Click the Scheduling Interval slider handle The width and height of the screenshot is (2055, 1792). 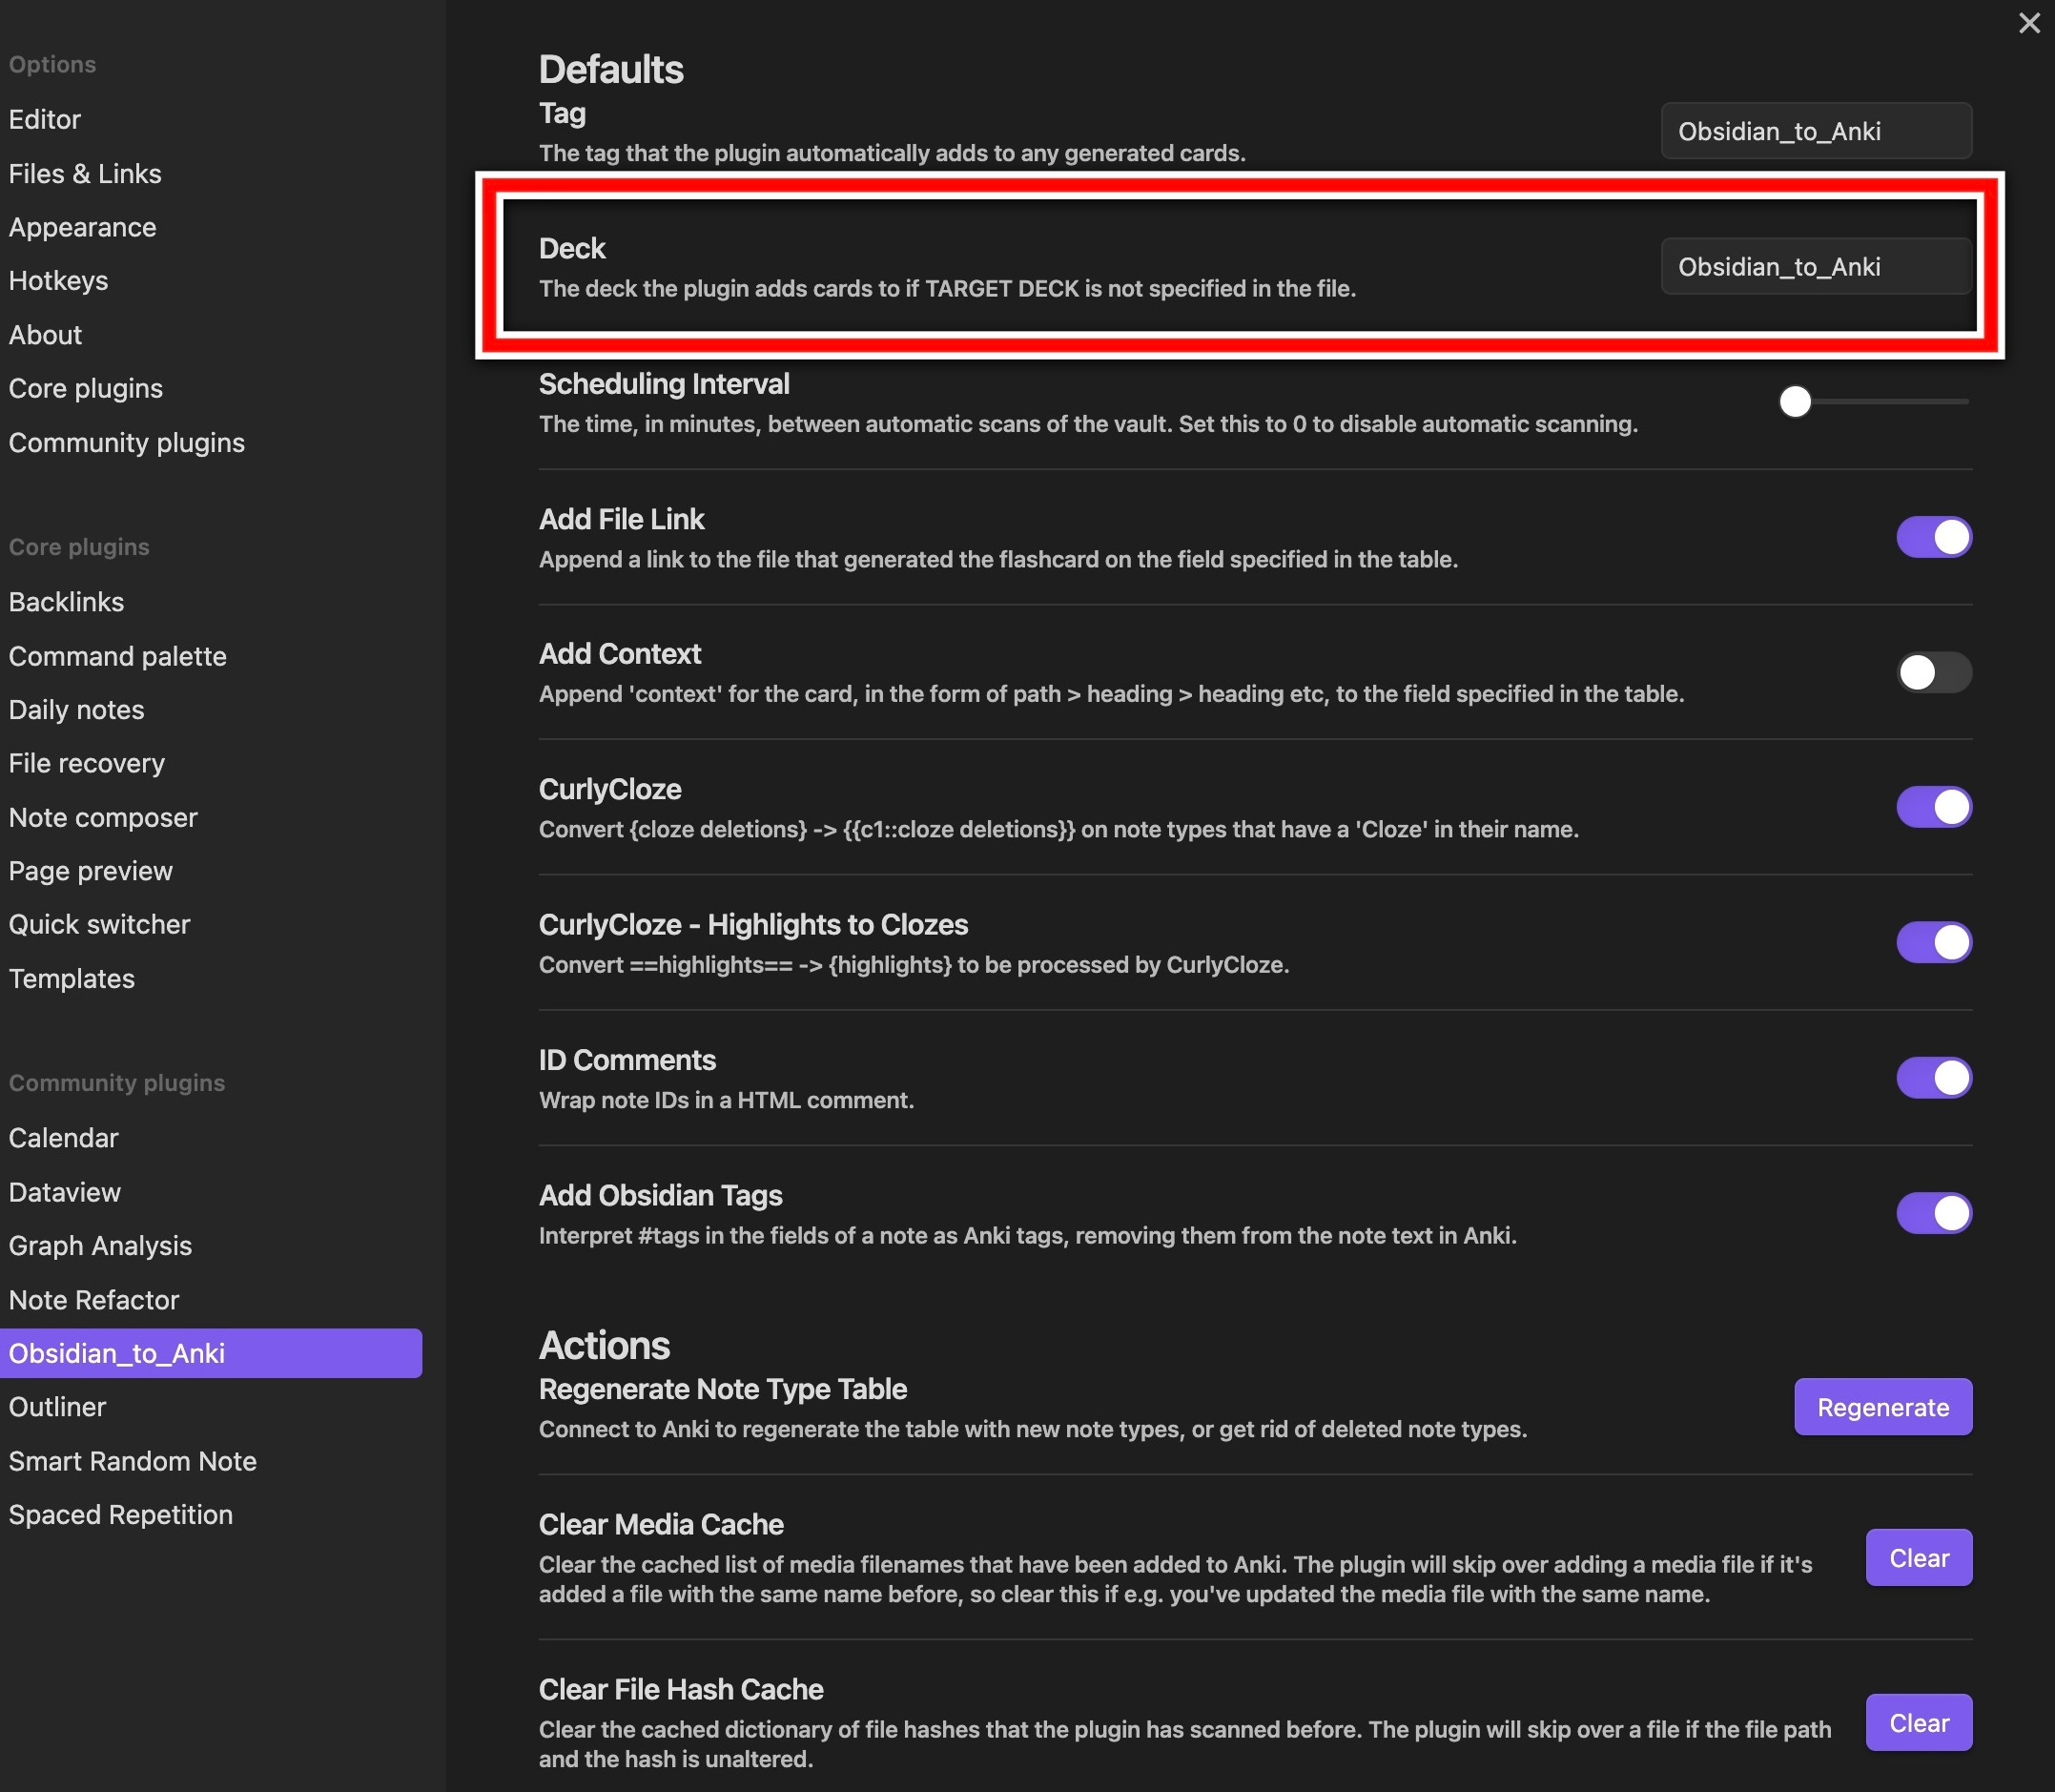pos(1795,402)
